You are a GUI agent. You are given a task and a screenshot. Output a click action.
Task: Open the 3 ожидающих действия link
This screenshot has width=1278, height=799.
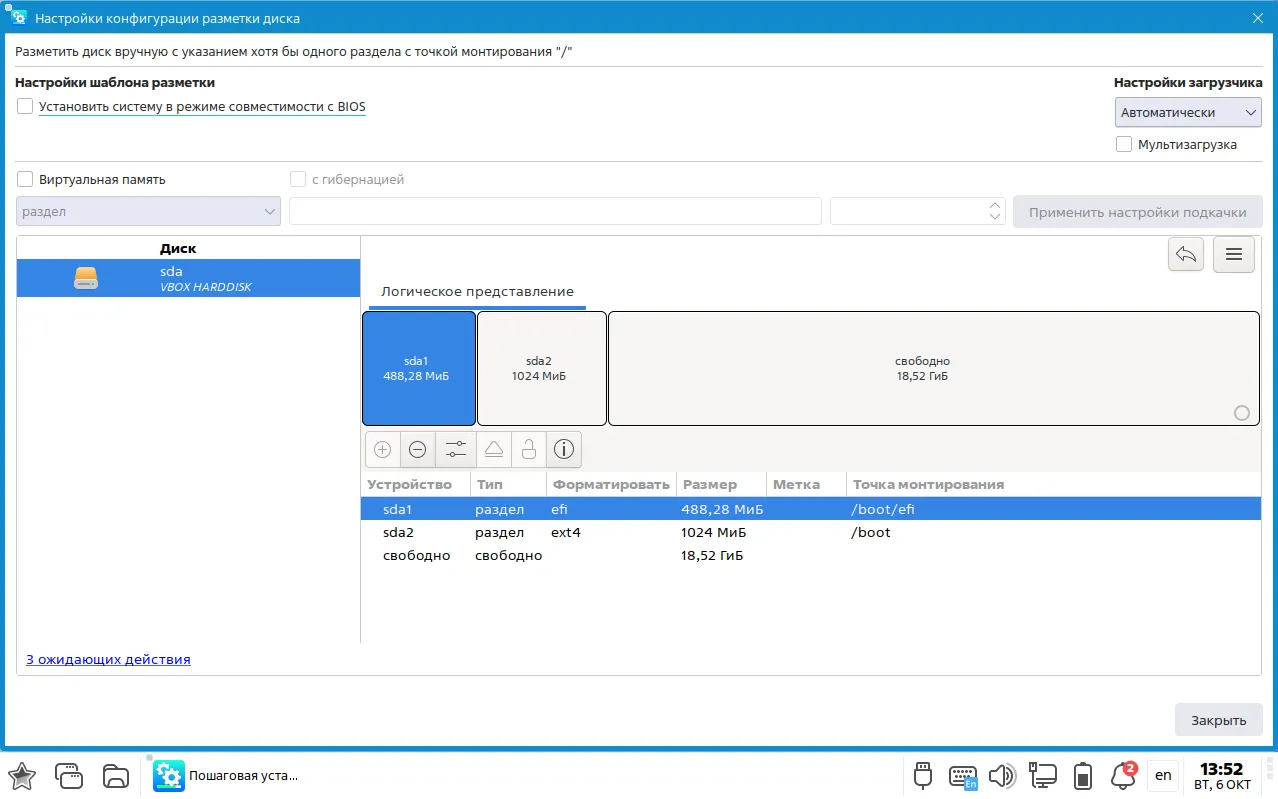pyautogui.click(x=108, y=660)
